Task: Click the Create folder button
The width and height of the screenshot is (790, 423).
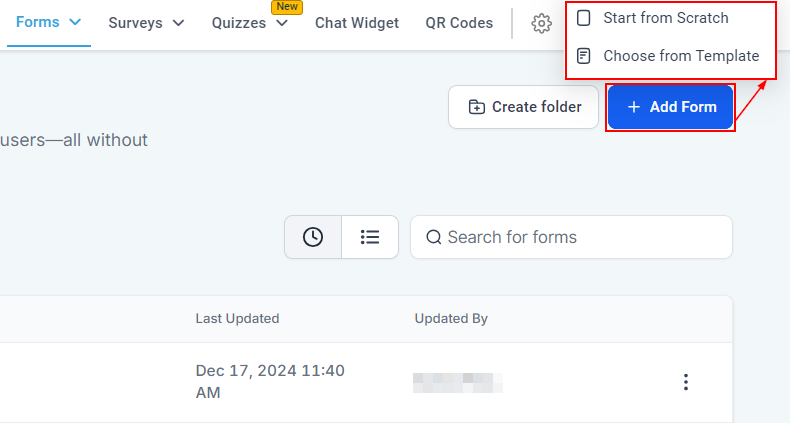Action: click(523, 107)
